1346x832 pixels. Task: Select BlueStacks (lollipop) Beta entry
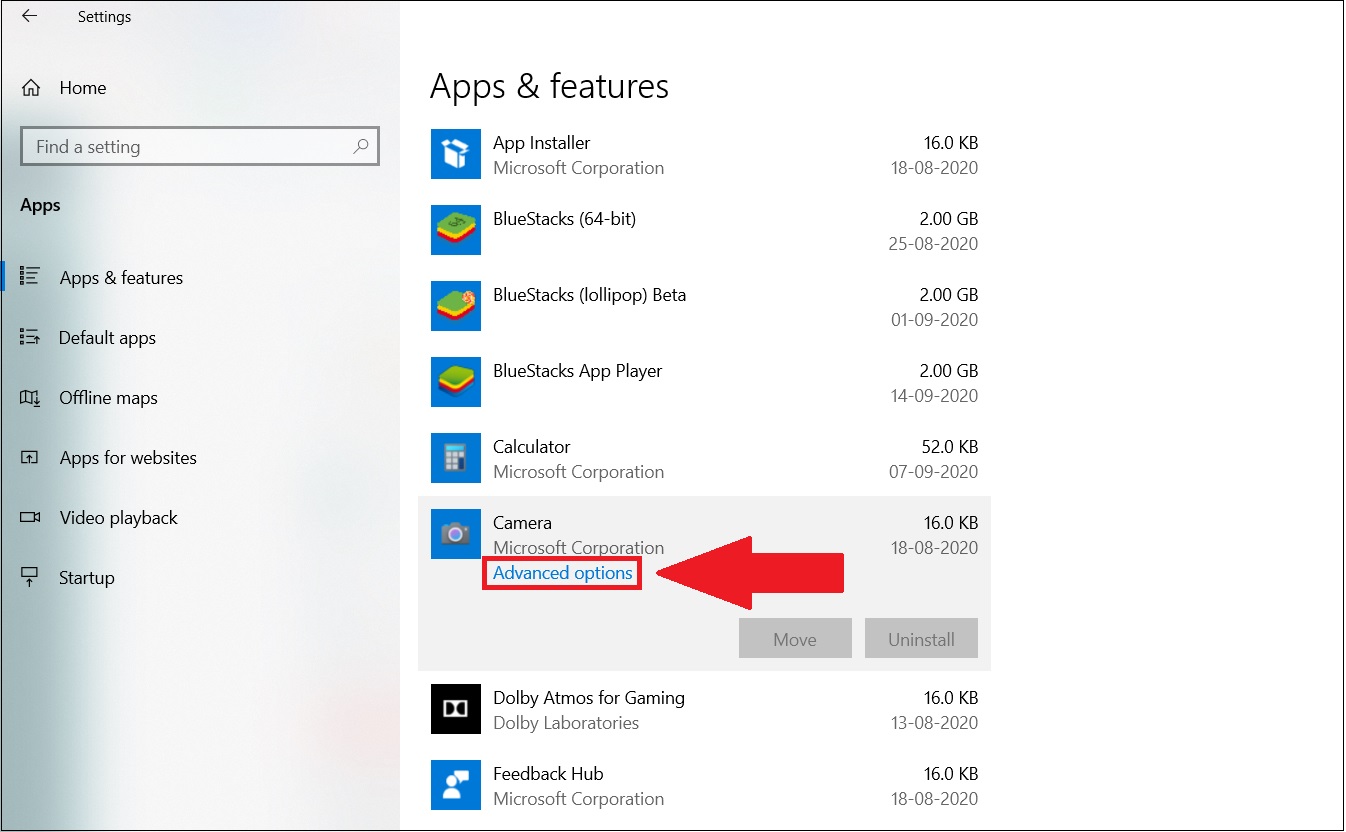pos(704,306)
